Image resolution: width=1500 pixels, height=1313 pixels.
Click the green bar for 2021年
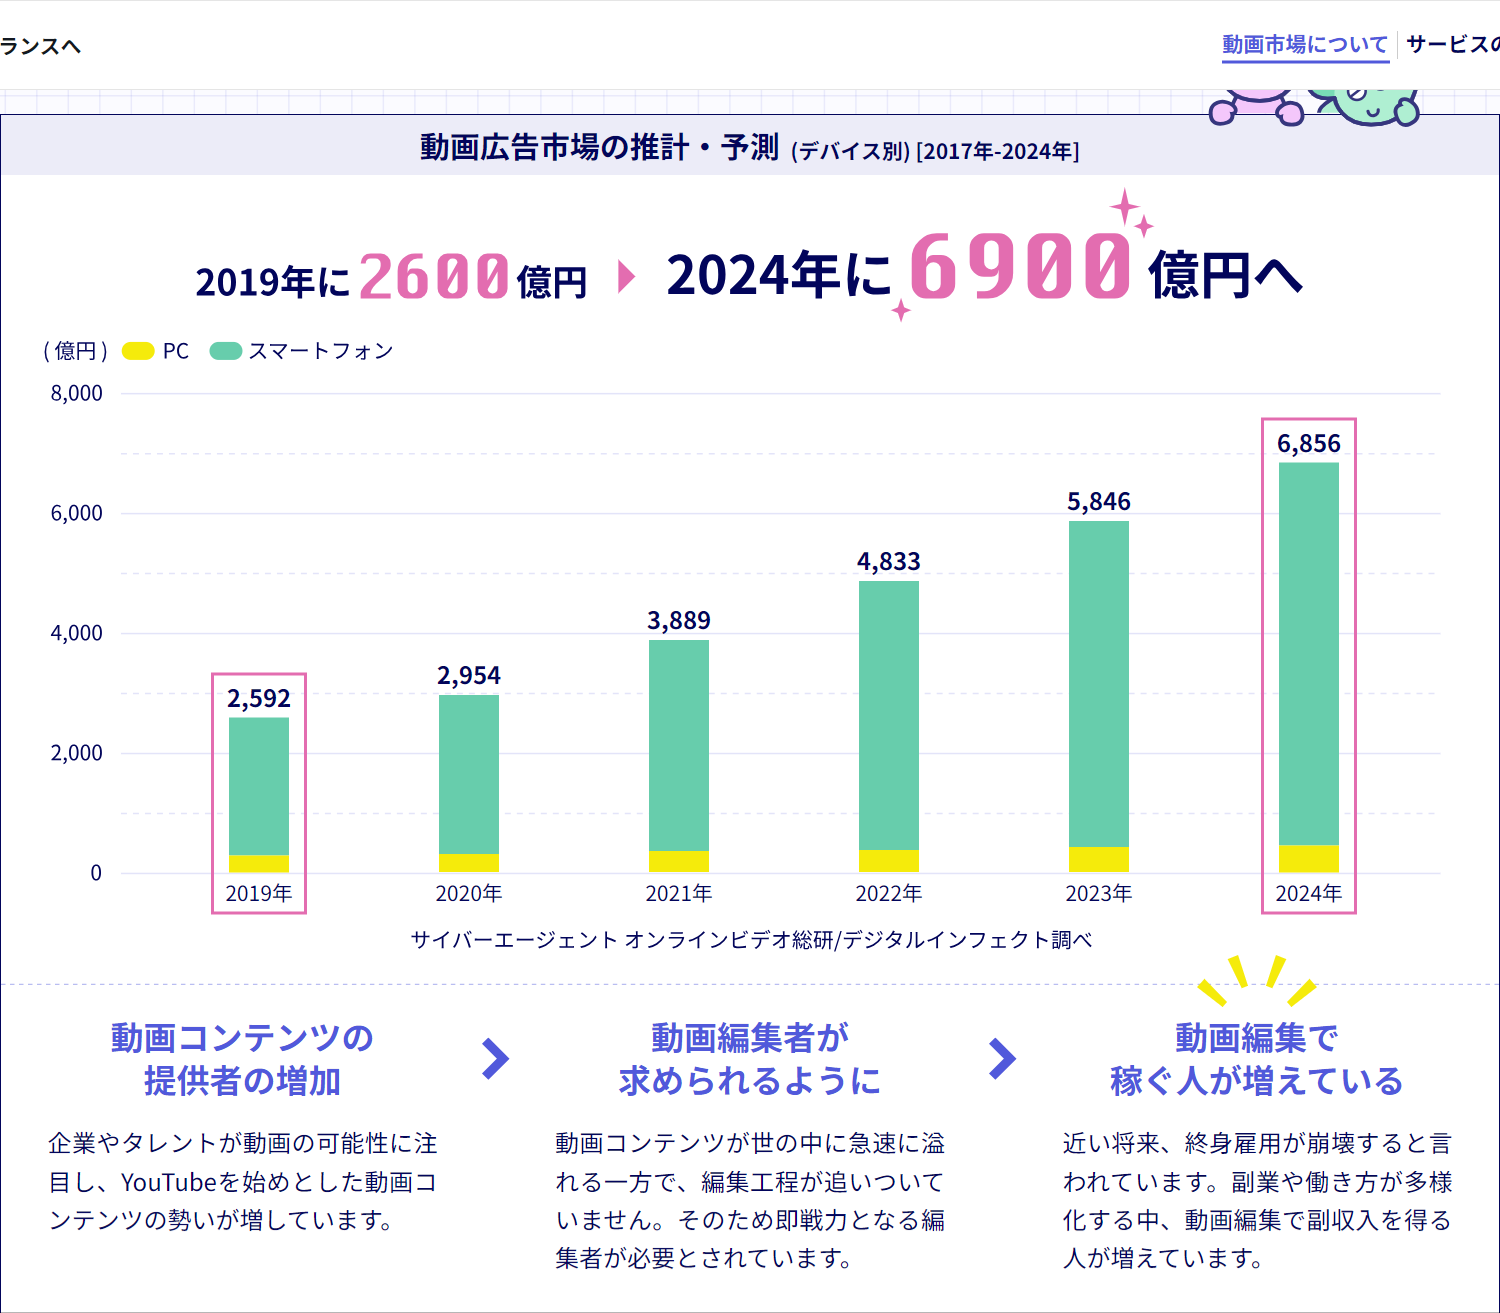(679, 745)
